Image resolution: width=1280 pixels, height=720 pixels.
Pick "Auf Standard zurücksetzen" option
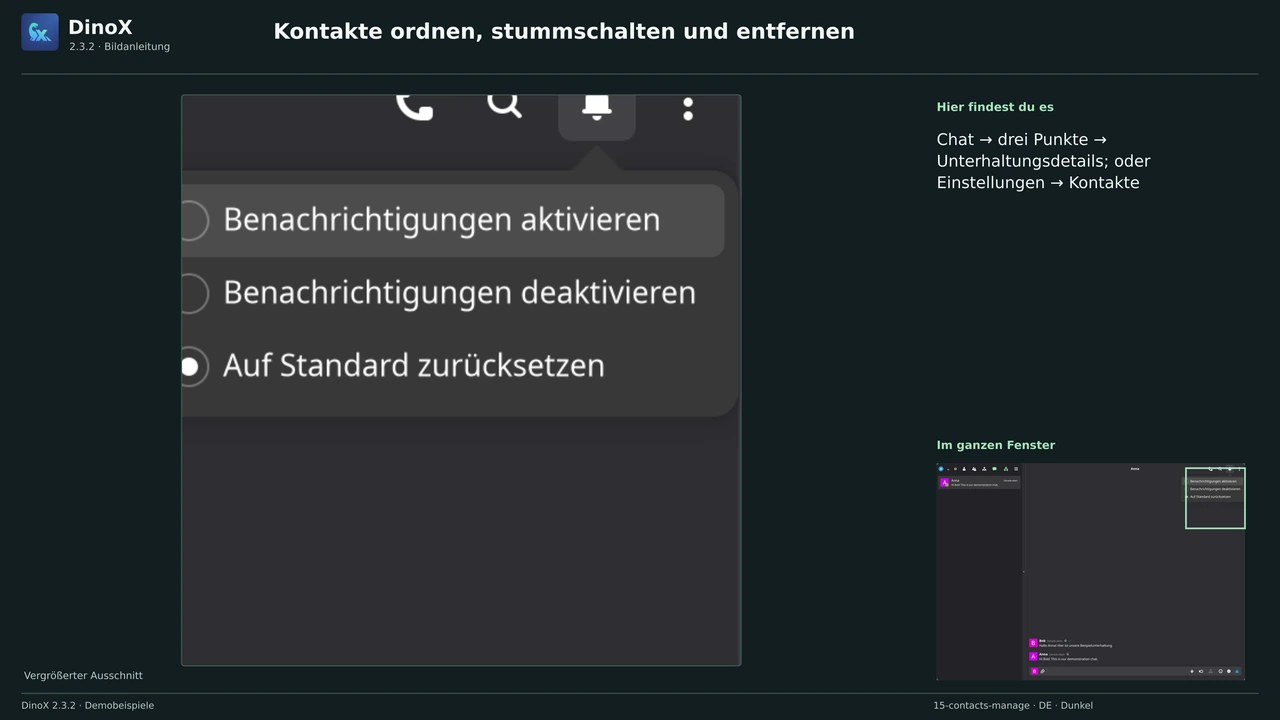pos(452,366)
